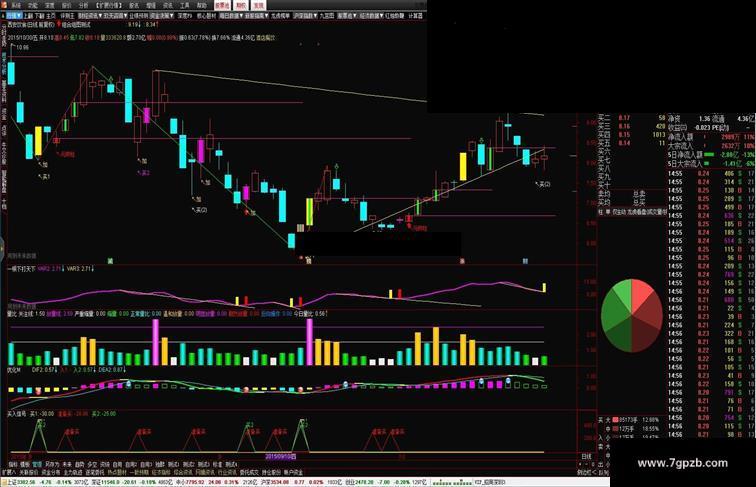This screenshot has width=756, height=487.
Task: Collapse the 扩展 panel toggle at bottom-left
Action: pyautogui.click(x=8, y=473)
